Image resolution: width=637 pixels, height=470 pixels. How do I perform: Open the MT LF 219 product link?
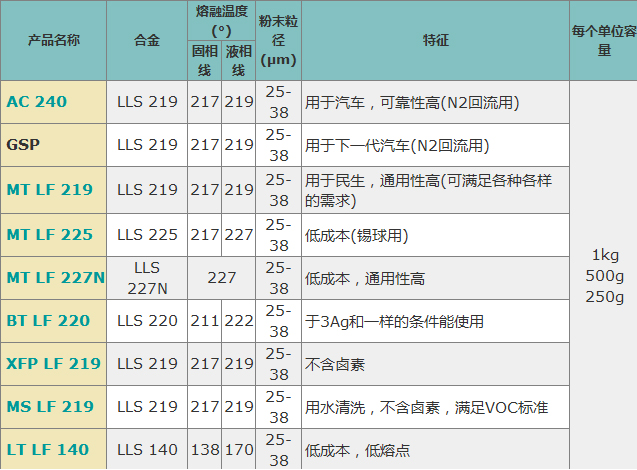coord(49,189)
